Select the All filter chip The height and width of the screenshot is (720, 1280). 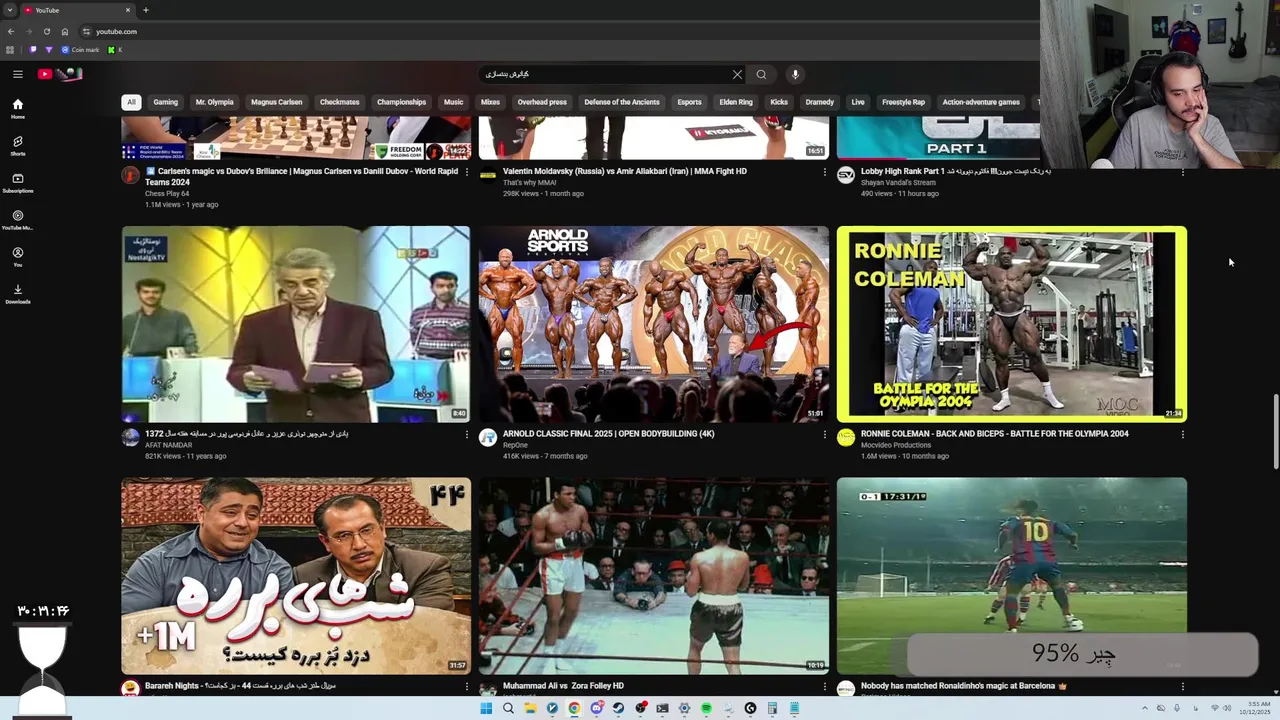click(131, 102)
